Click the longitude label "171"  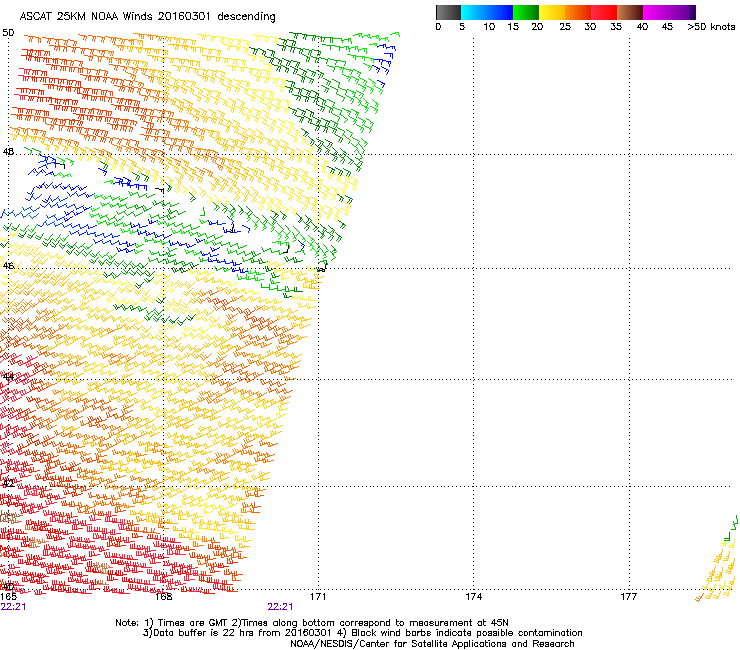tap(318, 597)
